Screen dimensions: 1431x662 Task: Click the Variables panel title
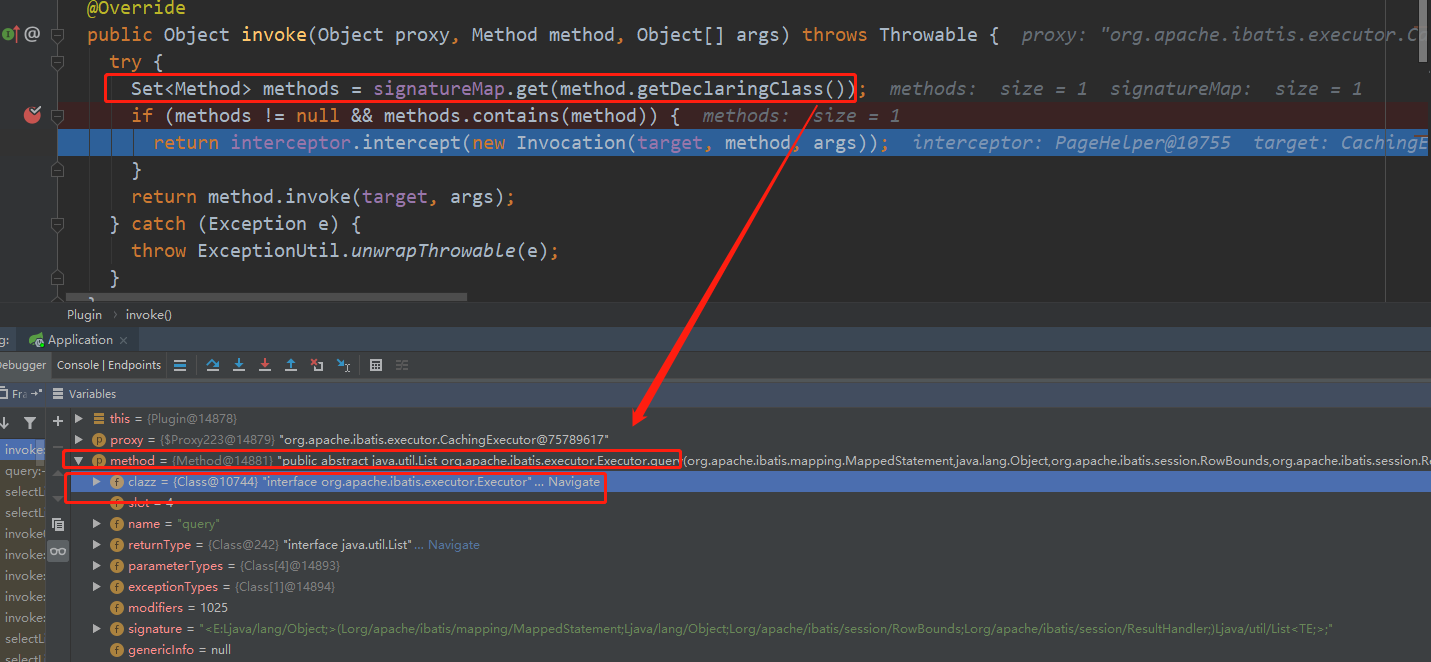92,394
